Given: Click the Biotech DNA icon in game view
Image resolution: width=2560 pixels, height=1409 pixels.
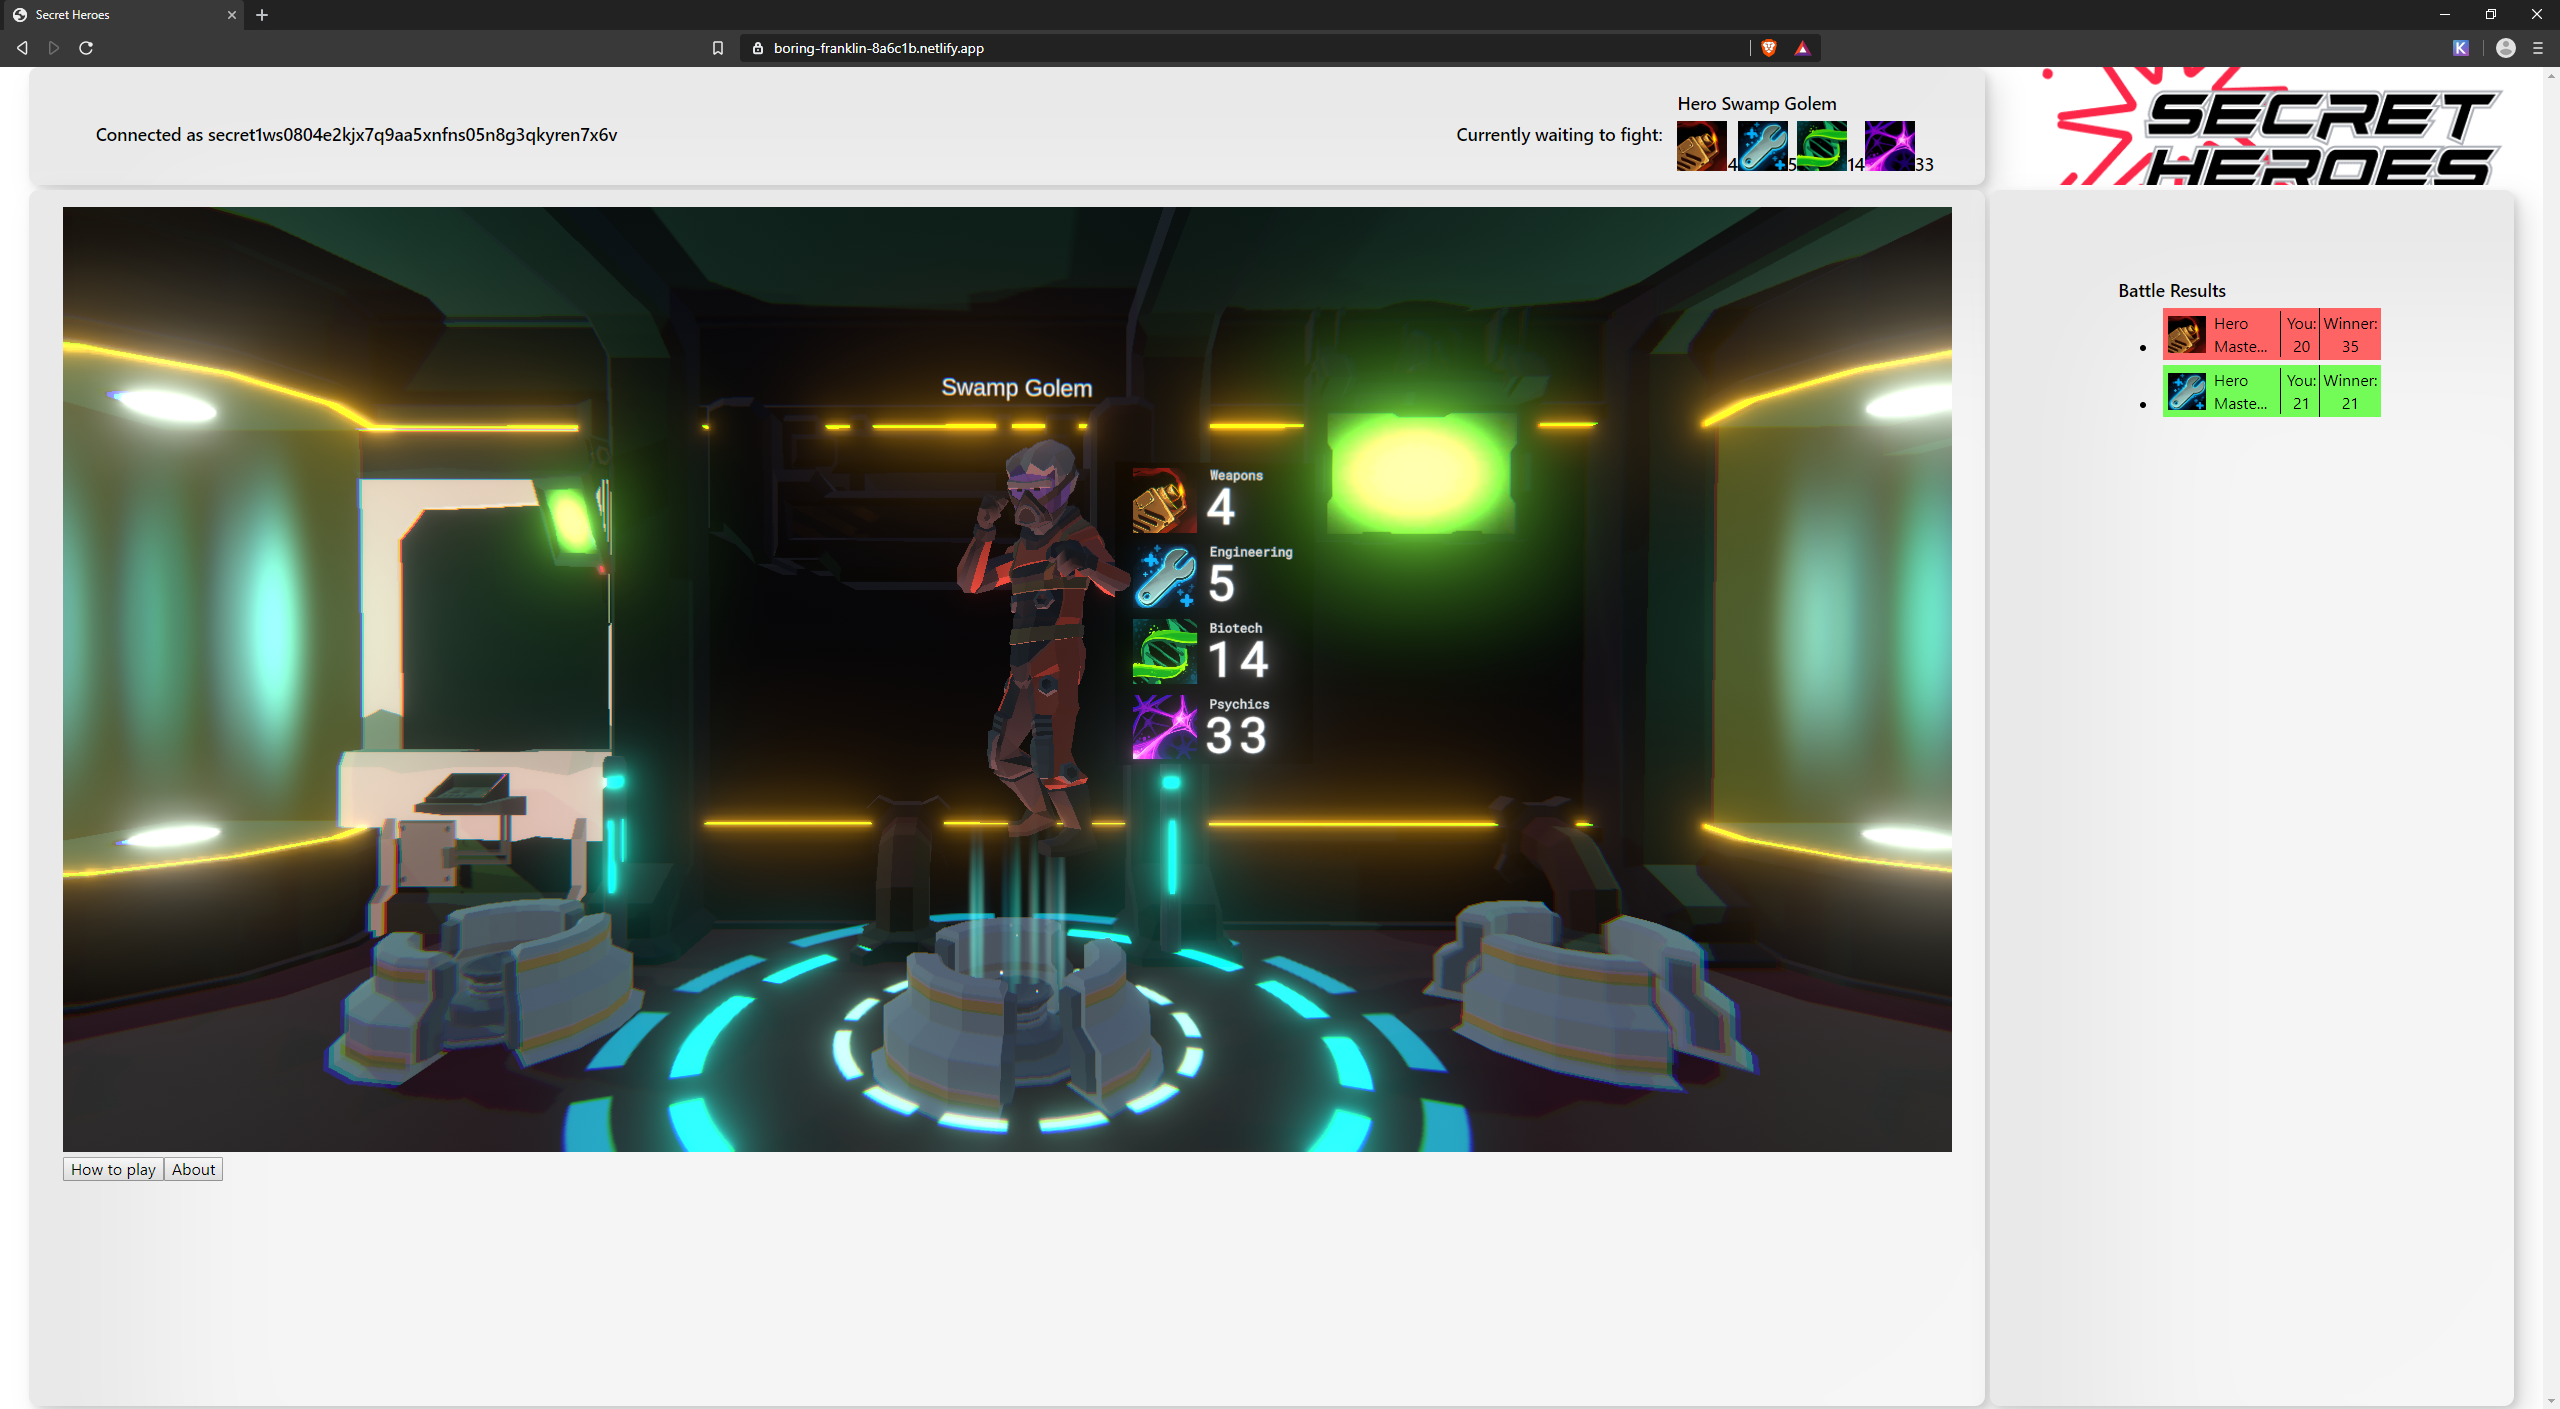Looking at the screenshot, I should click(1164, 652).
